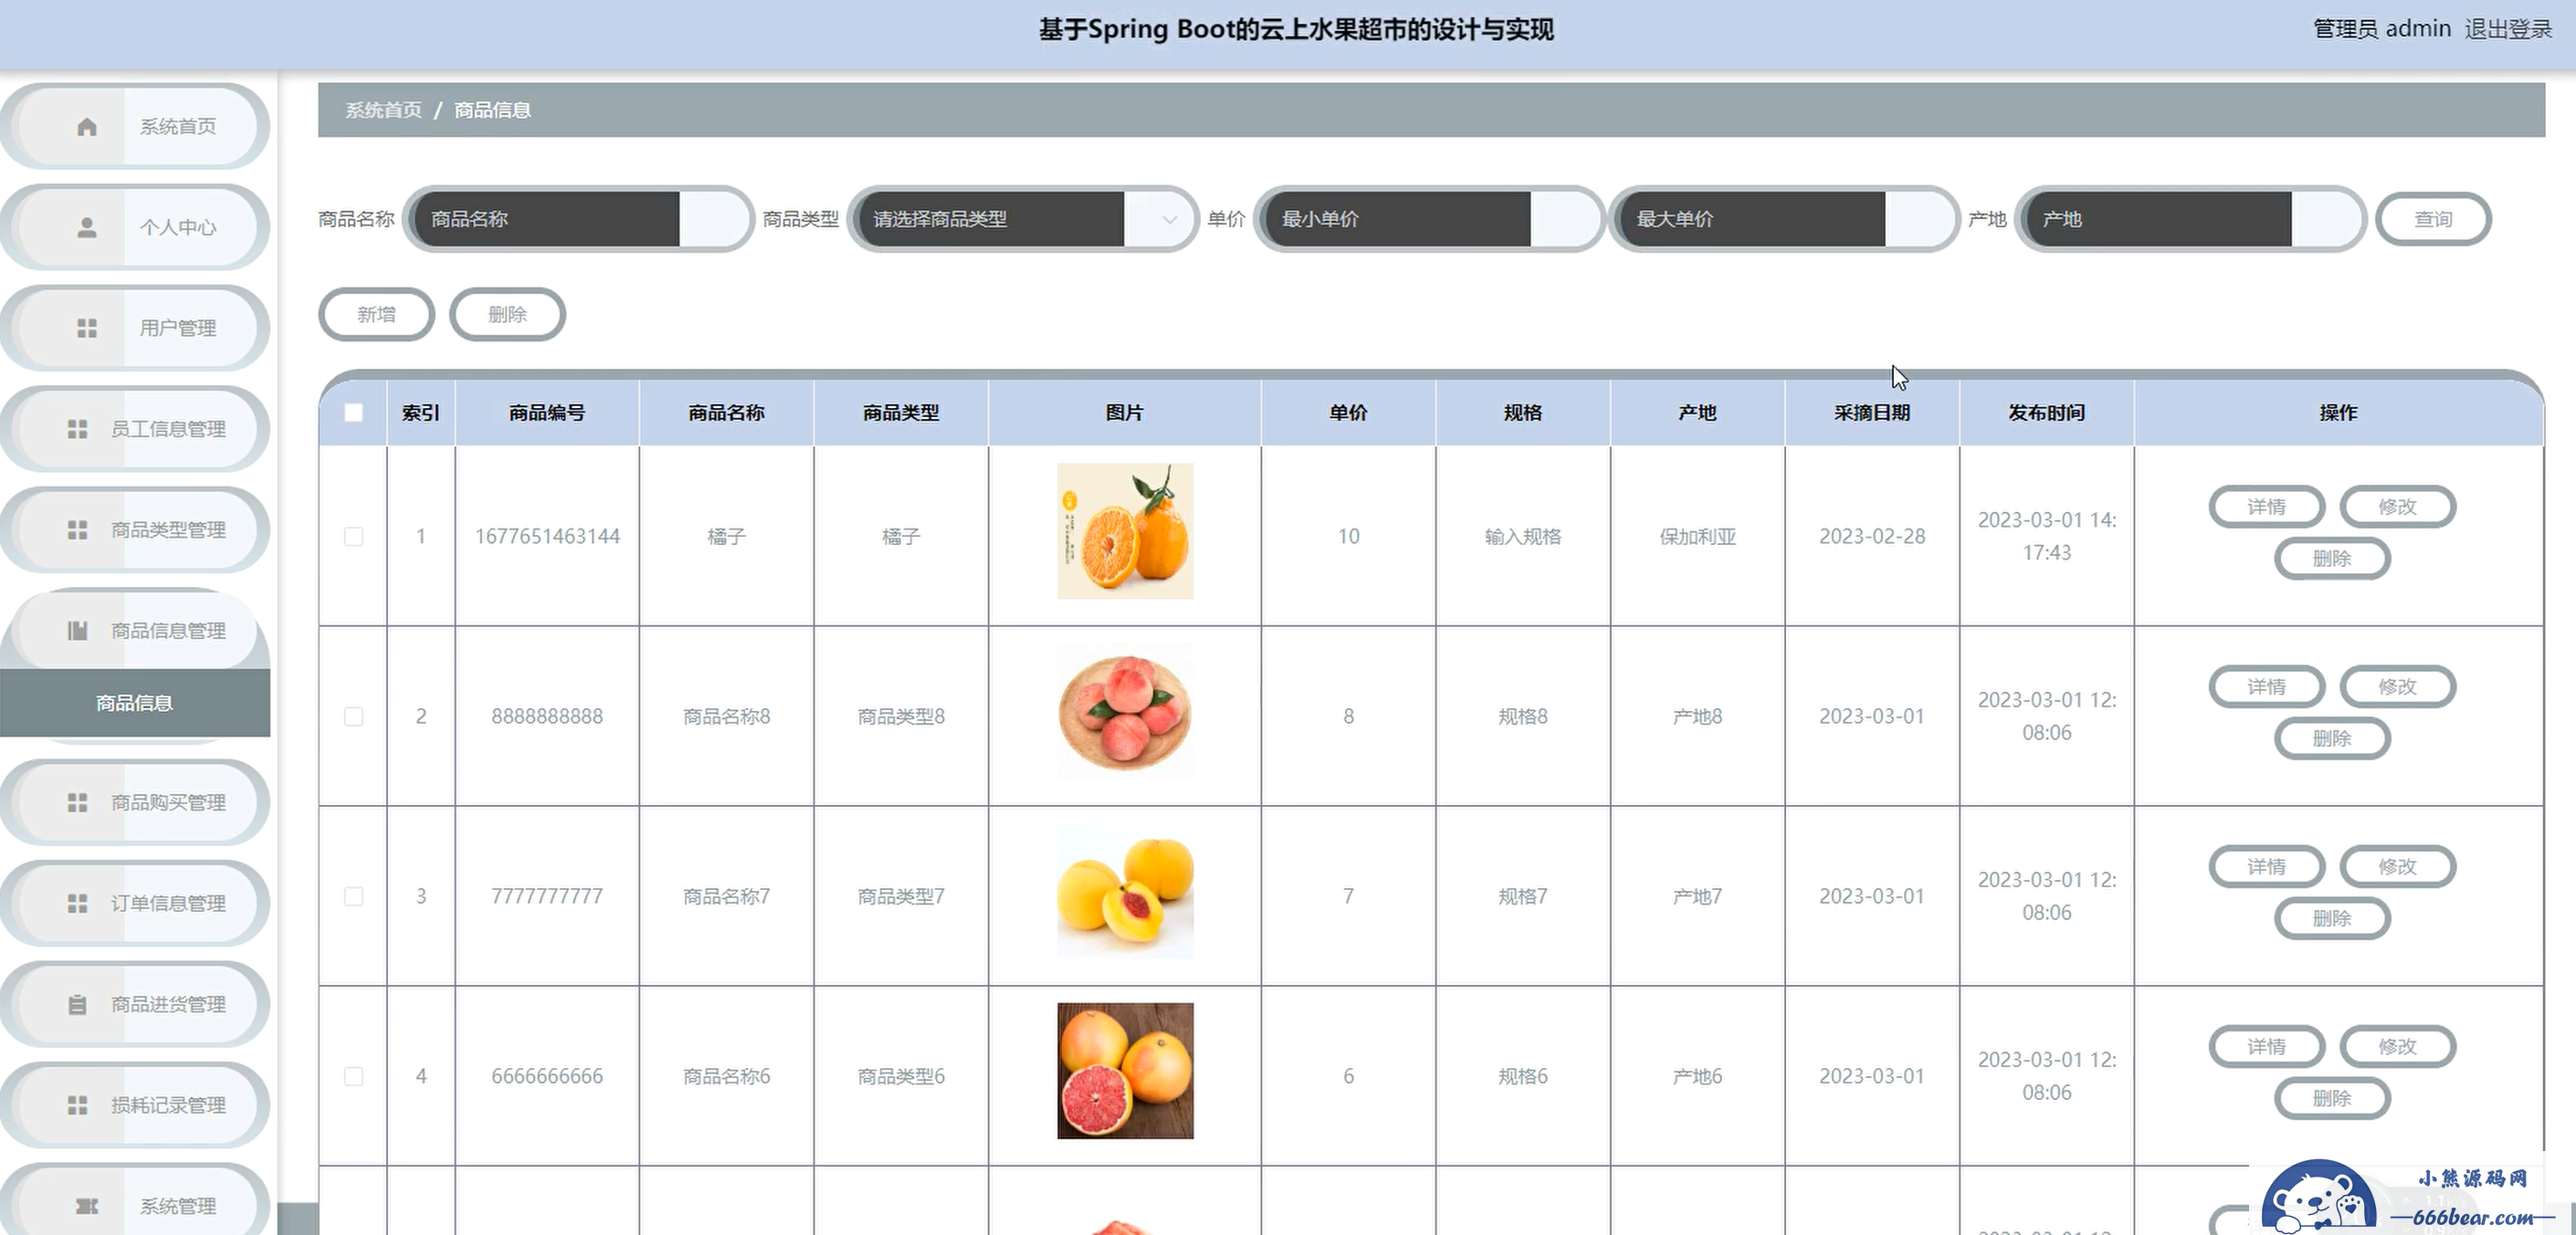This screenshot has width=2576, height=1235.
Task: Click 修改 for the 商品名称6 row
Action: [x=2398, y=1047]
